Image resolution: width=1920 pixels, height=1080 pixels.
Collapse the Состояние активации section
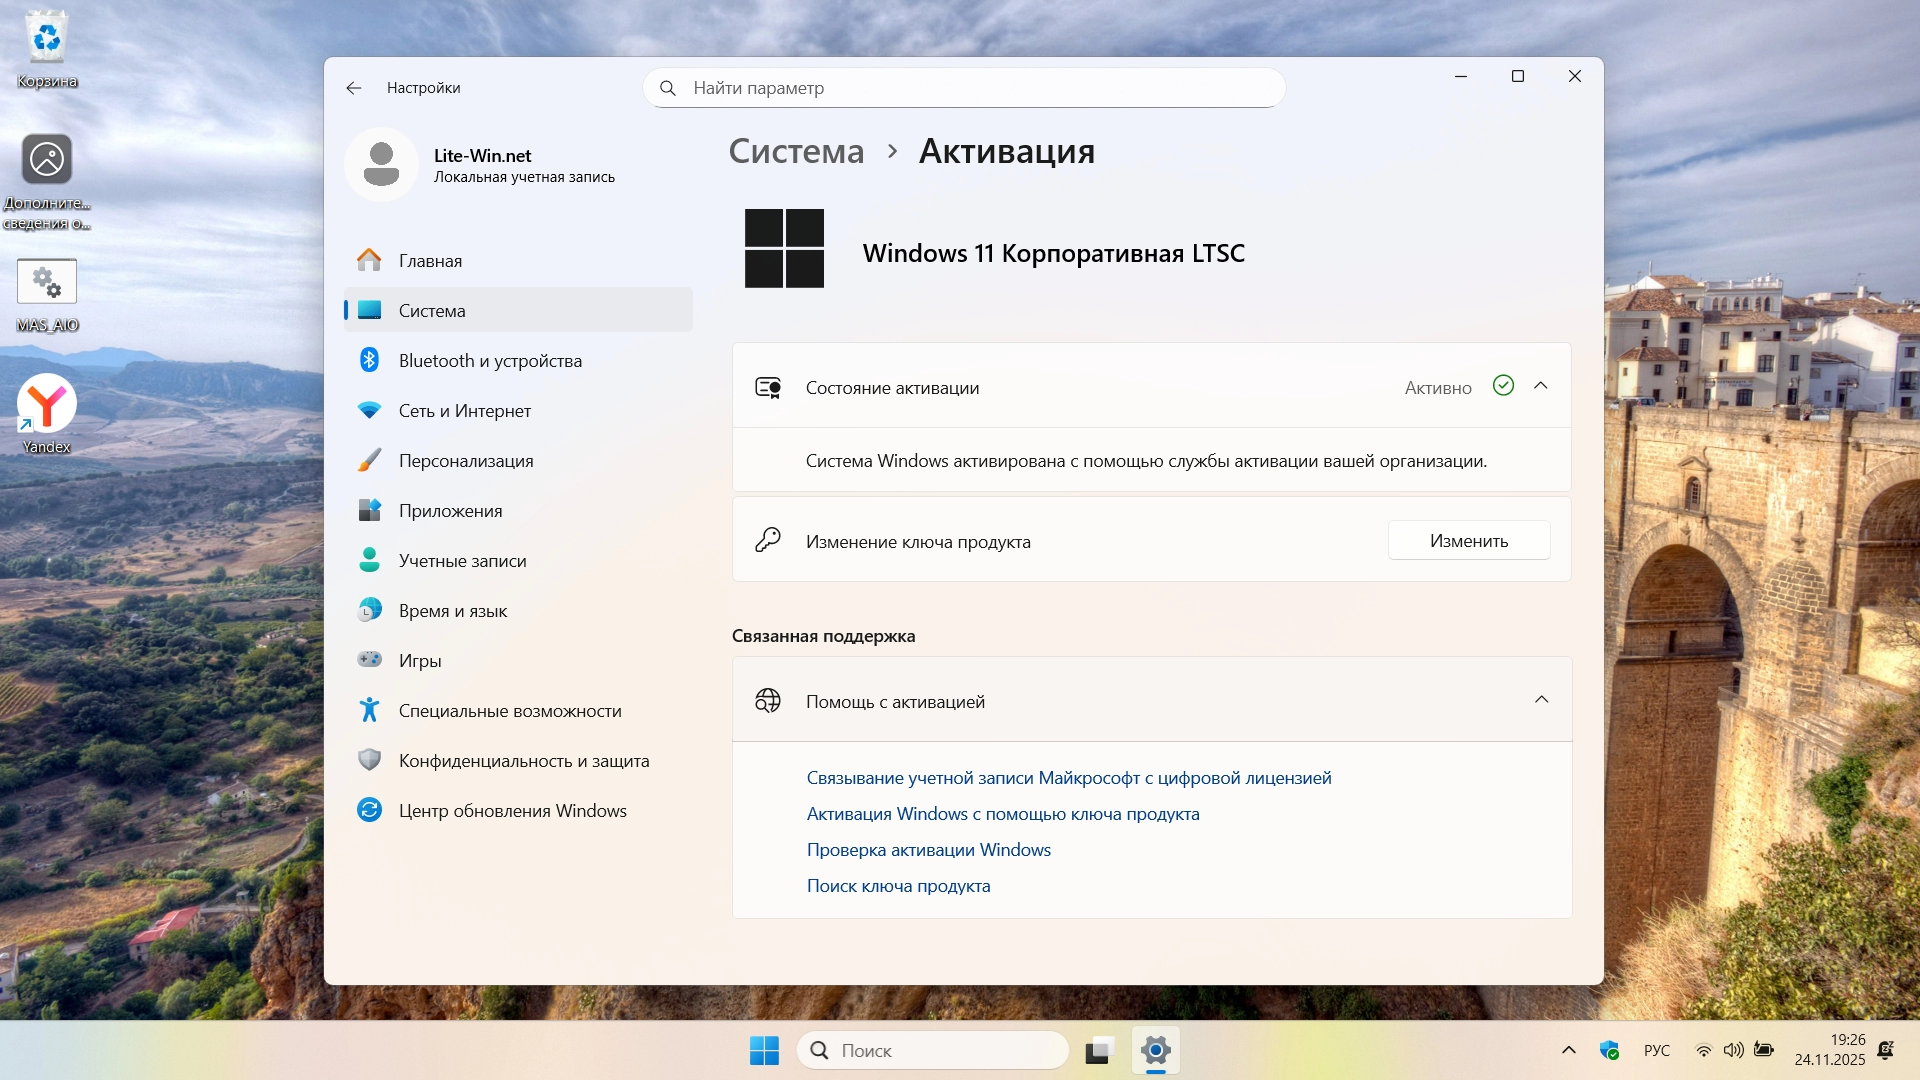tap(1540, 386)
